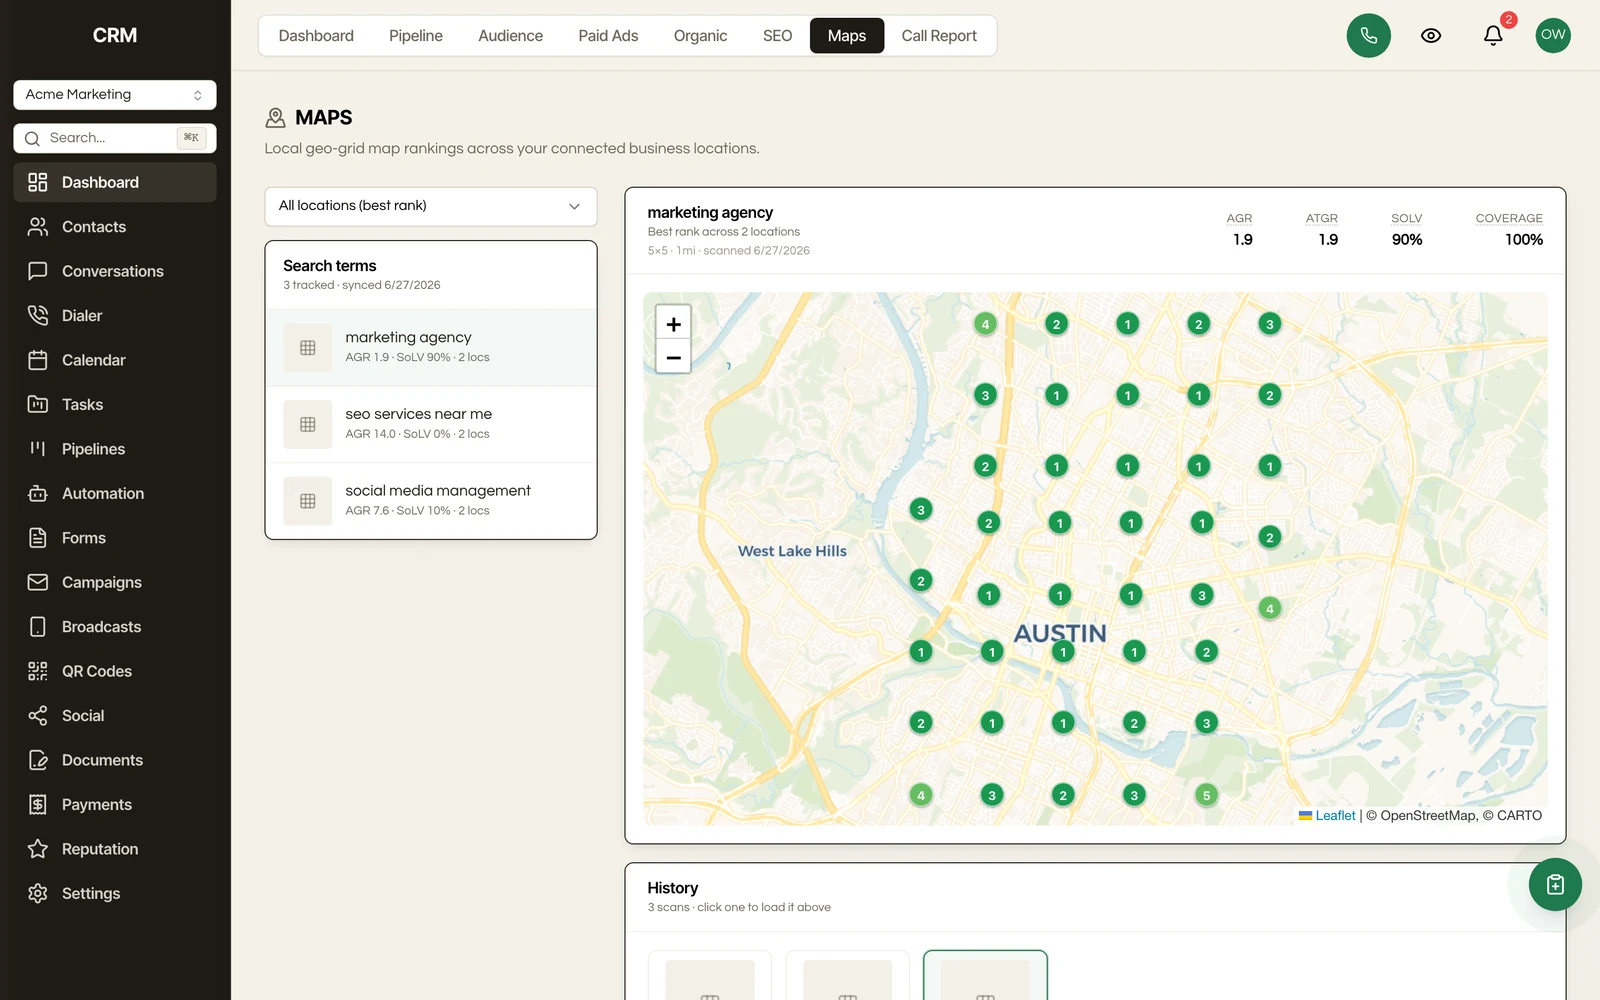The height and width of the screenshot is (1000, 1600).
Task: Select the second history scan thumbnail
Action: 847,976
